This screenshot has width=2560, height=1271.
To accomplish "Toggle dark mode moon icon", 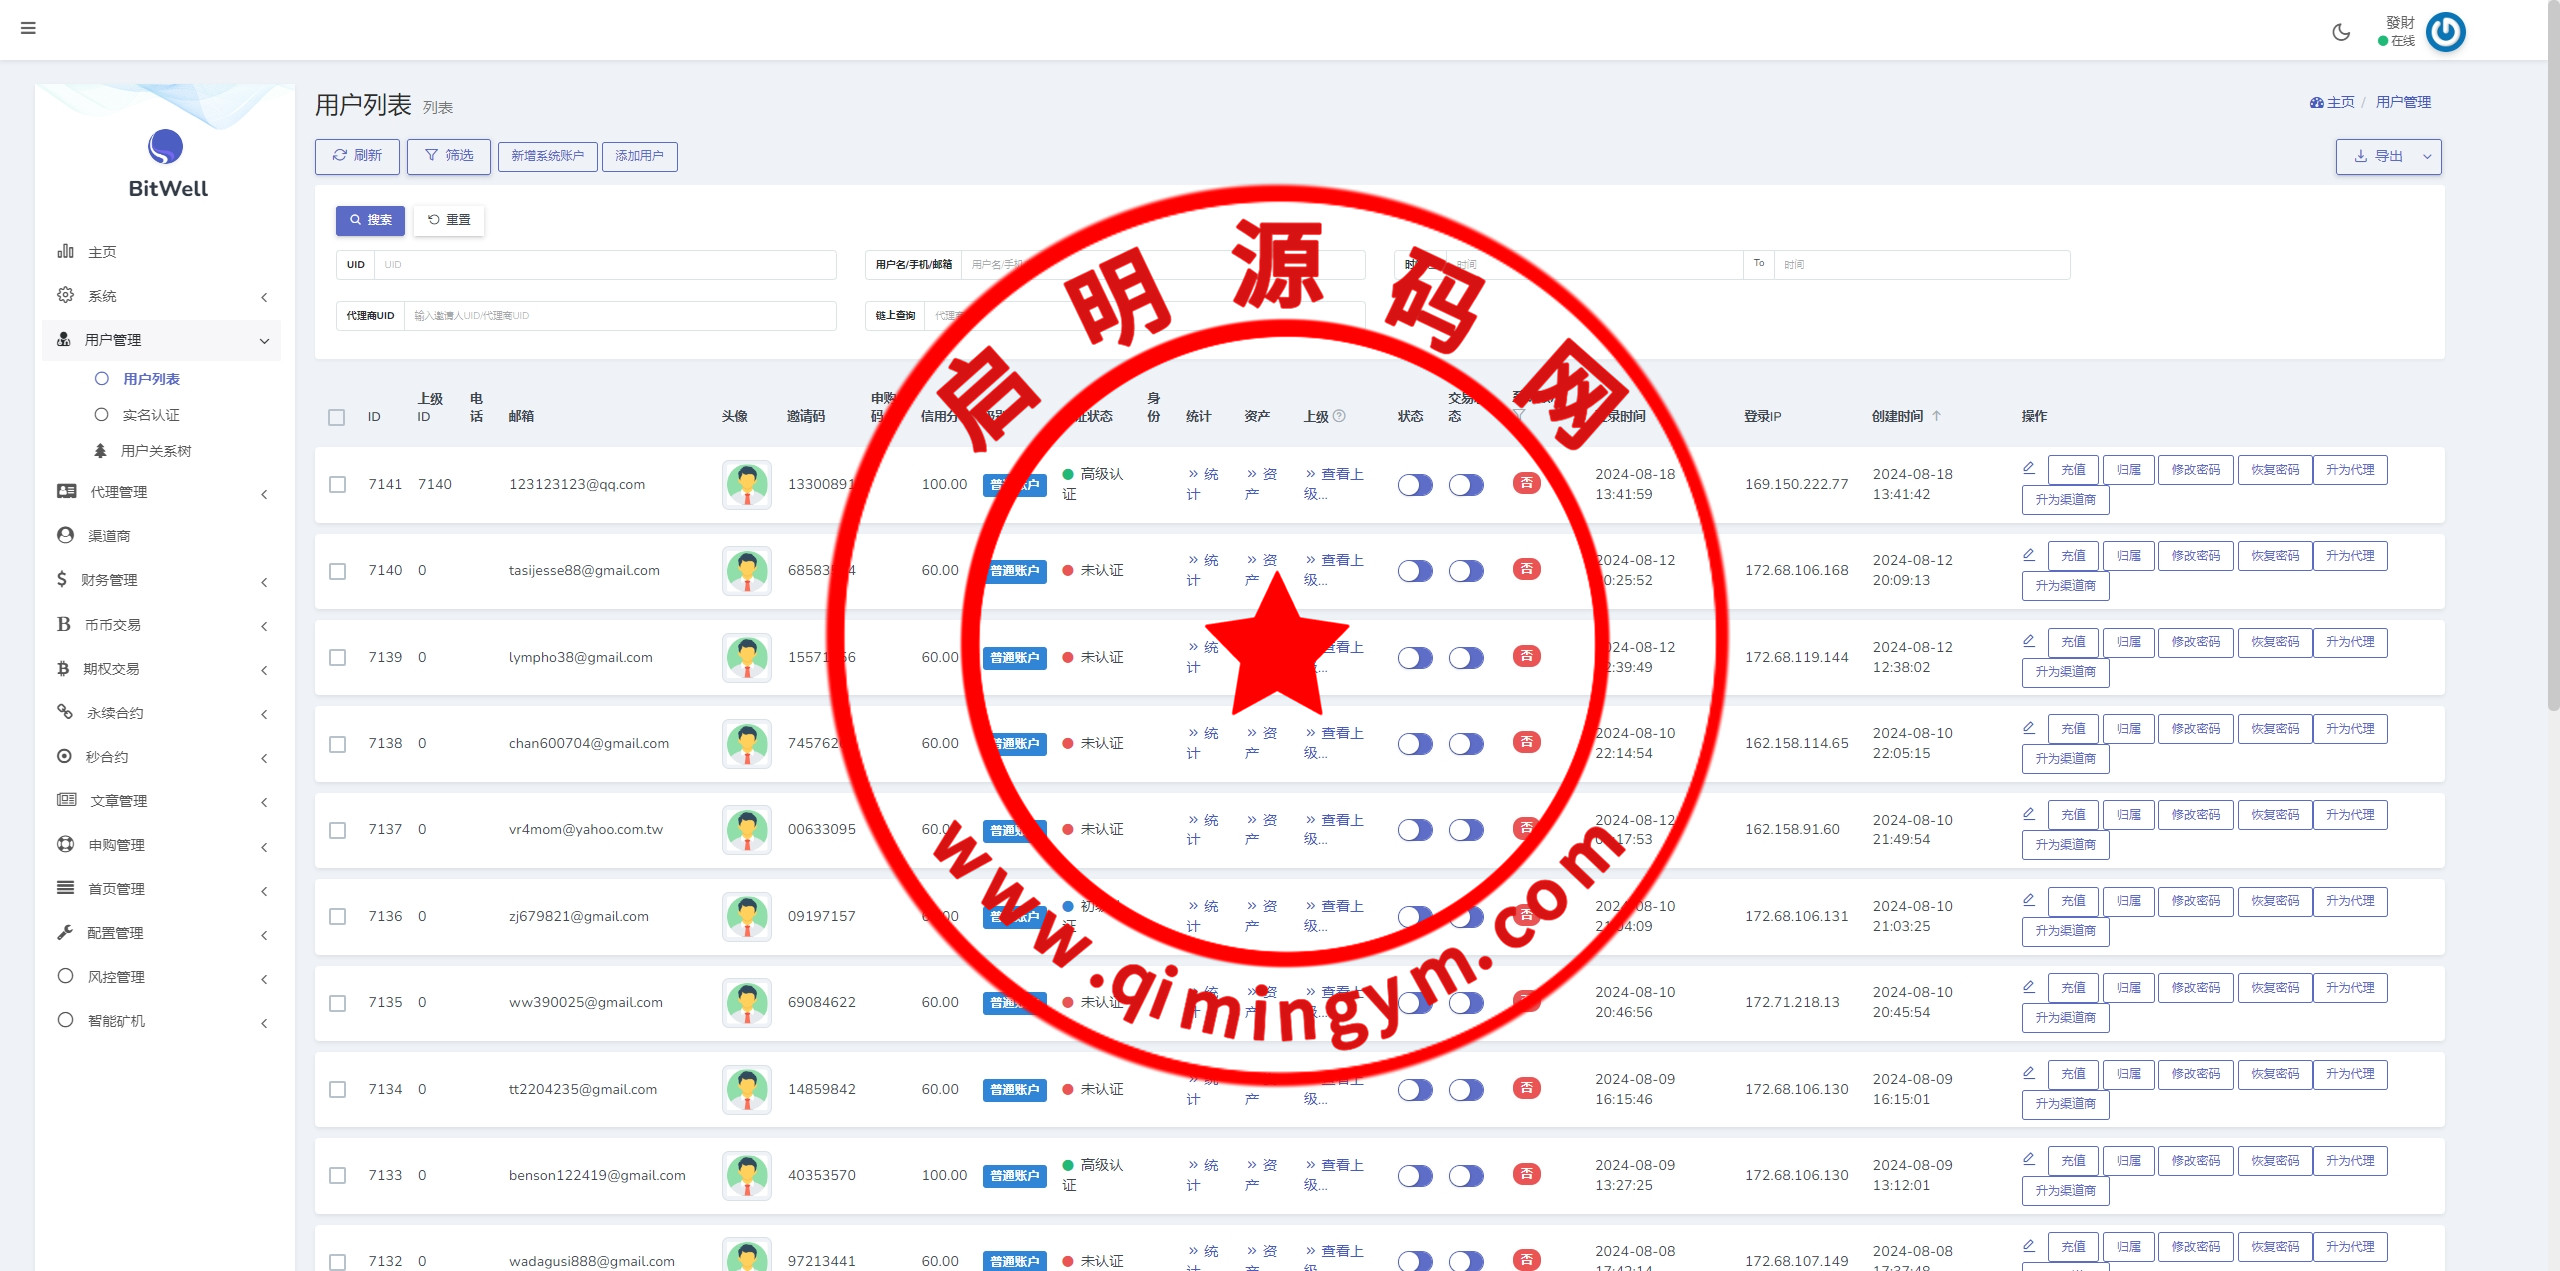I will [x=2341, y=32].
